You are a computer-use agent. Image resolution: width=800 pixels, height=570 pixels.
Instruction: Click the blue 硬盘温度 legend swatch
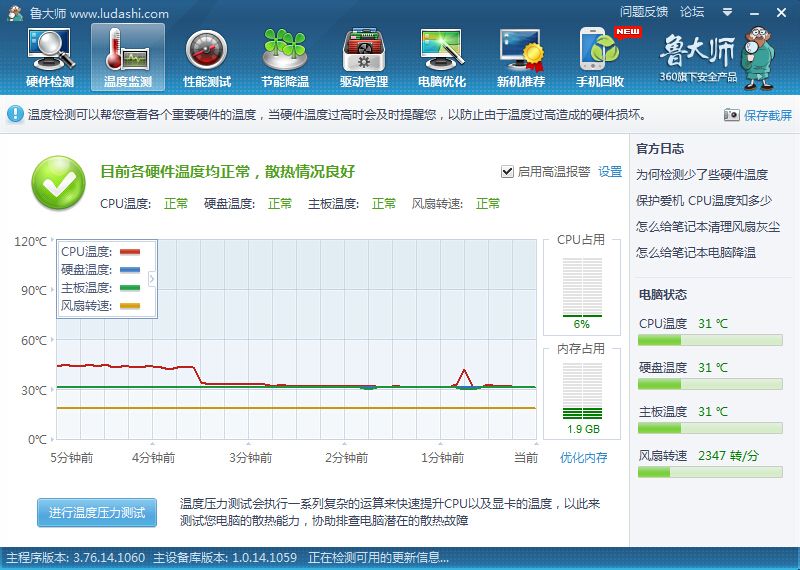[130, 269]
